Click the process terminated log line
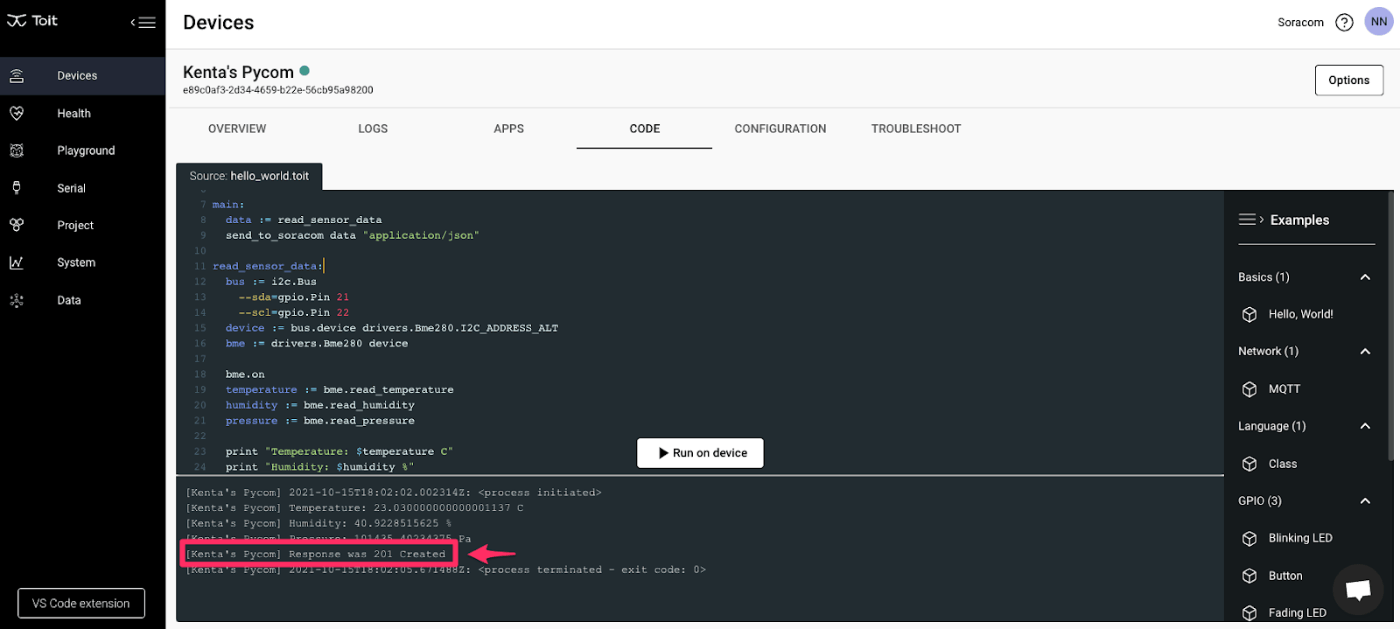Viewport: 1400px width, 629px height. pos(446,569)
